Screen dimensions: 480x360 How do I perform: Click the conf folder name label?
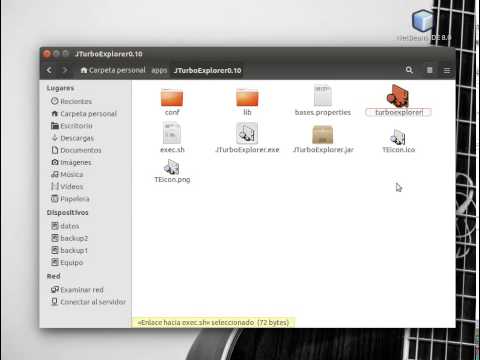tap(172, 112)
